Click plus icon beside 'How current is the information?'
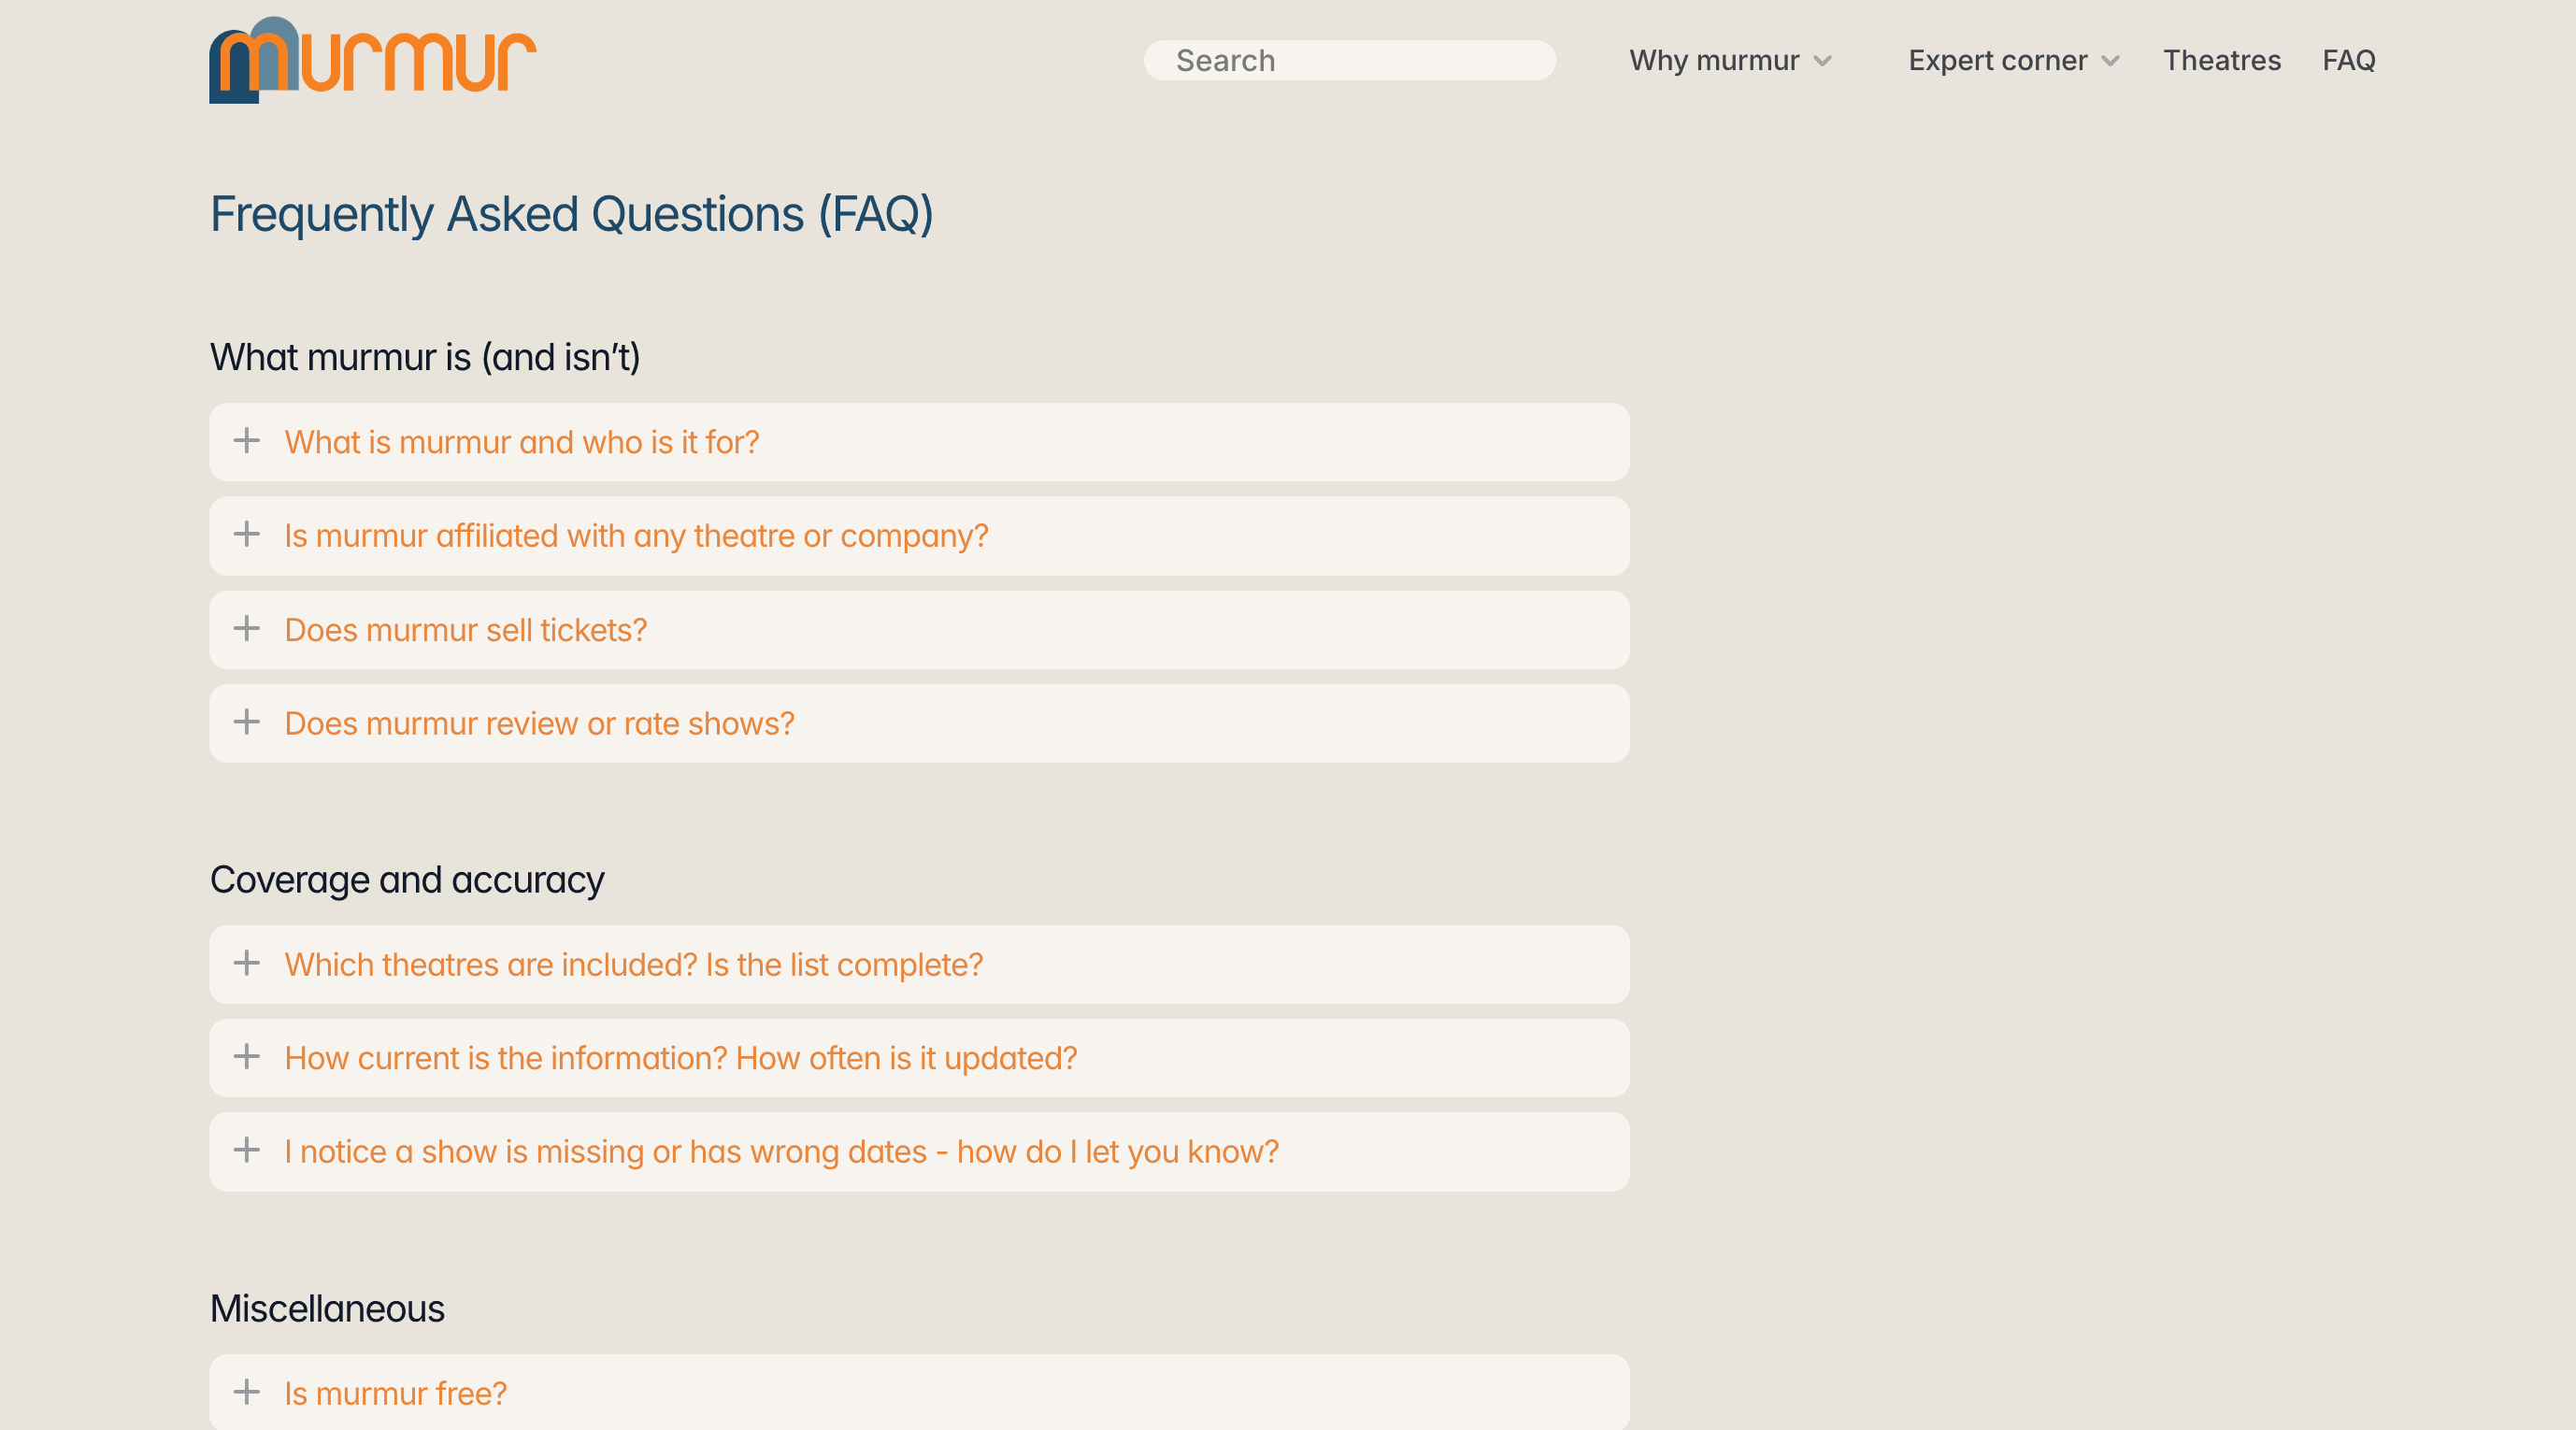 coord(246,1057)
